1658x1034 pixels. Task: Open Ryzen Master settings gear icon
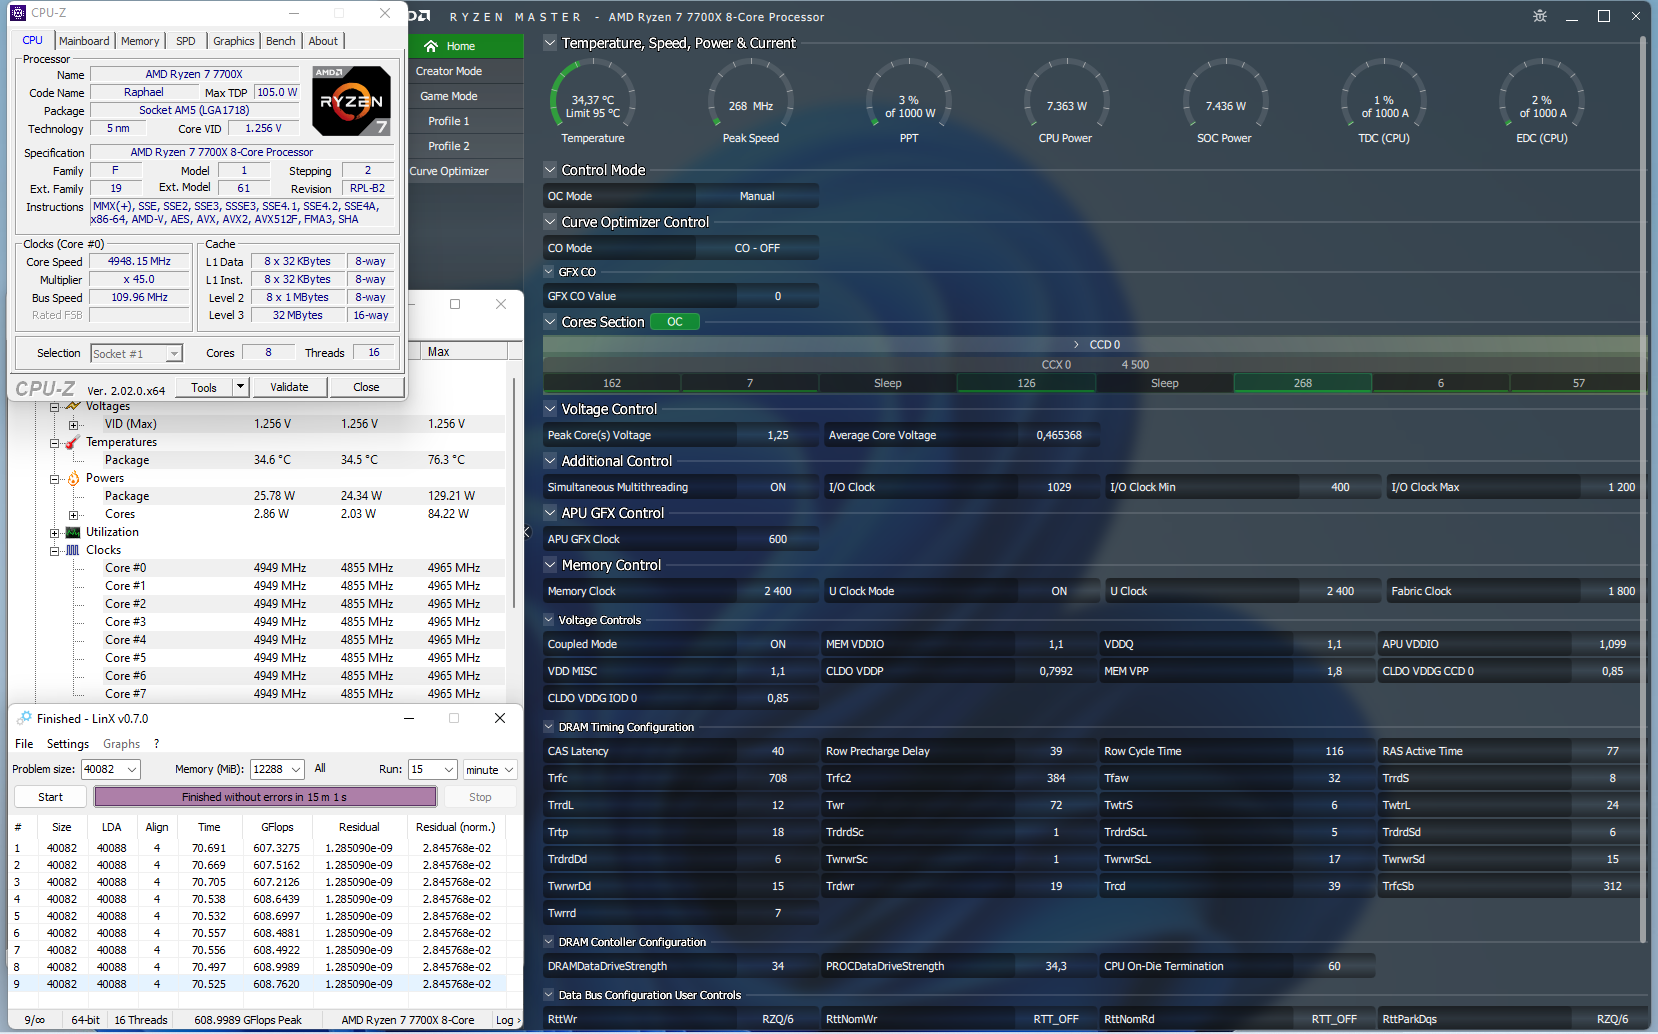1540,16
